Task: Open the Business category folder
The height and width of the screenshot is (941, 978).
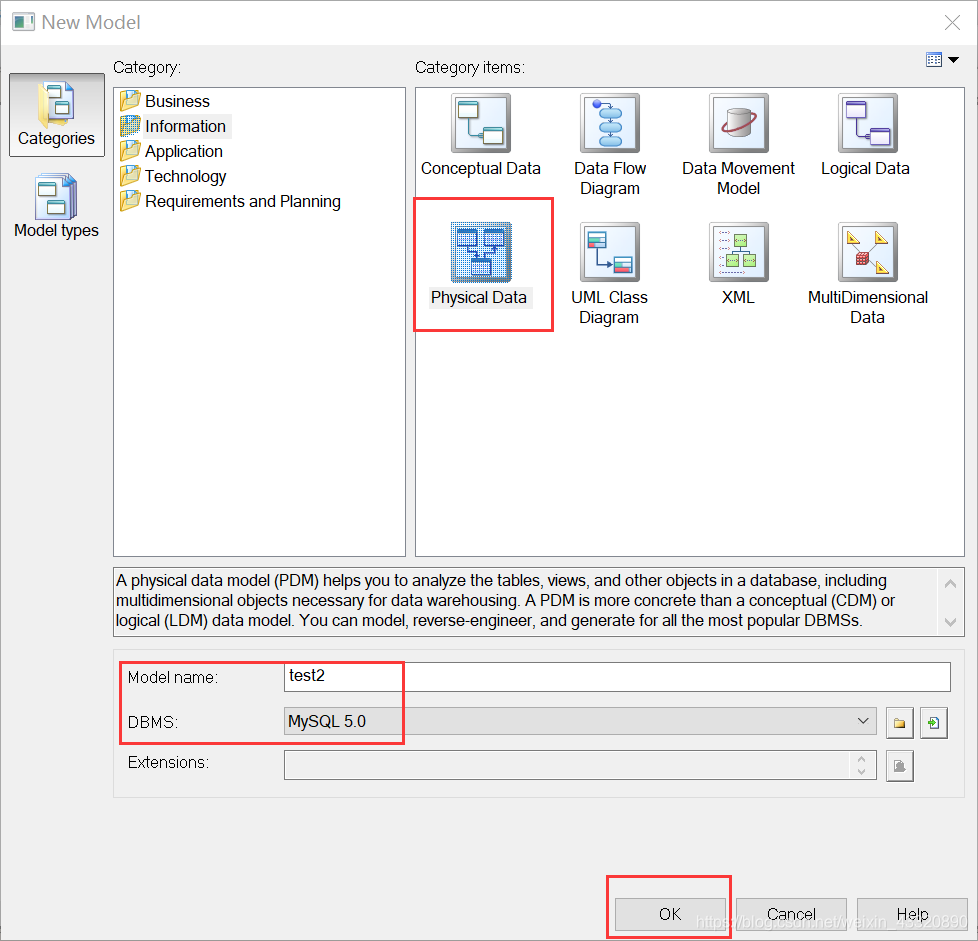Action: pos(165,101)
